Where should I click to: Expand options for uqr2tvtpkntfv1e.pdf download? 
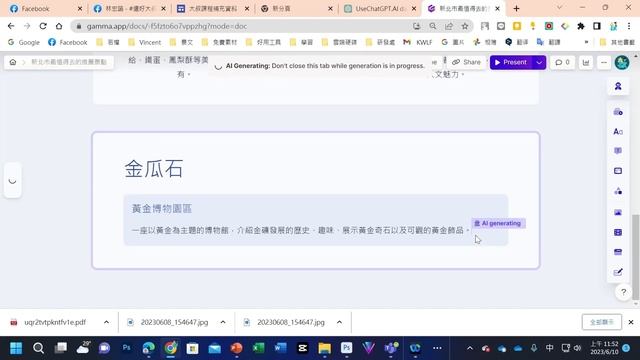(x=107, y=322)
